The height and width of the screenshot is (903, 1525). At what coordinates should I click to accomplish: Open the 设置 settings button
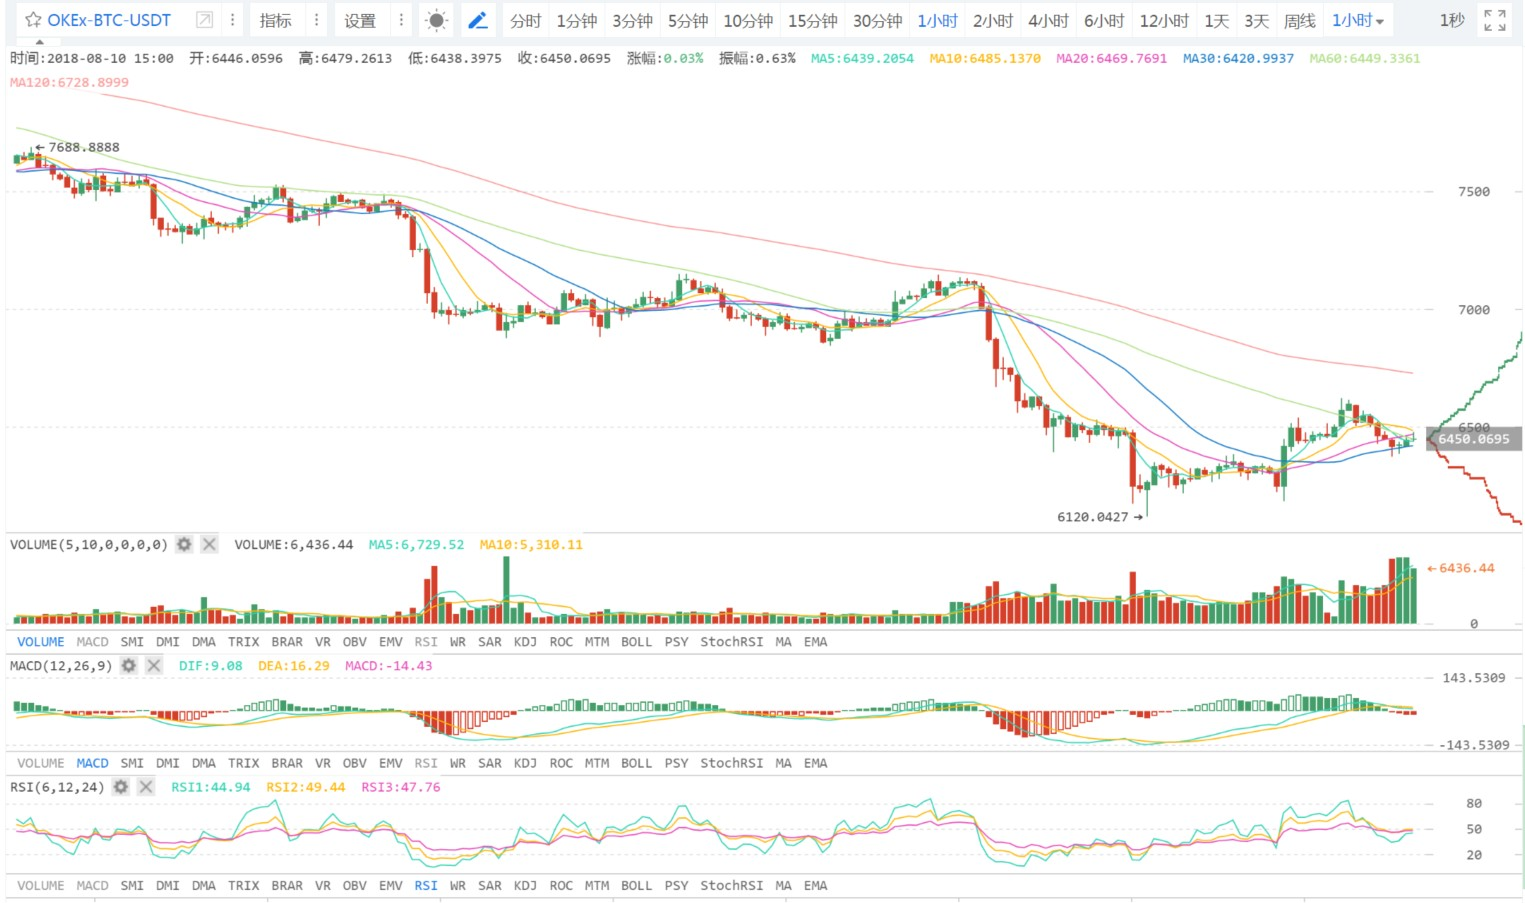(360, 20)
